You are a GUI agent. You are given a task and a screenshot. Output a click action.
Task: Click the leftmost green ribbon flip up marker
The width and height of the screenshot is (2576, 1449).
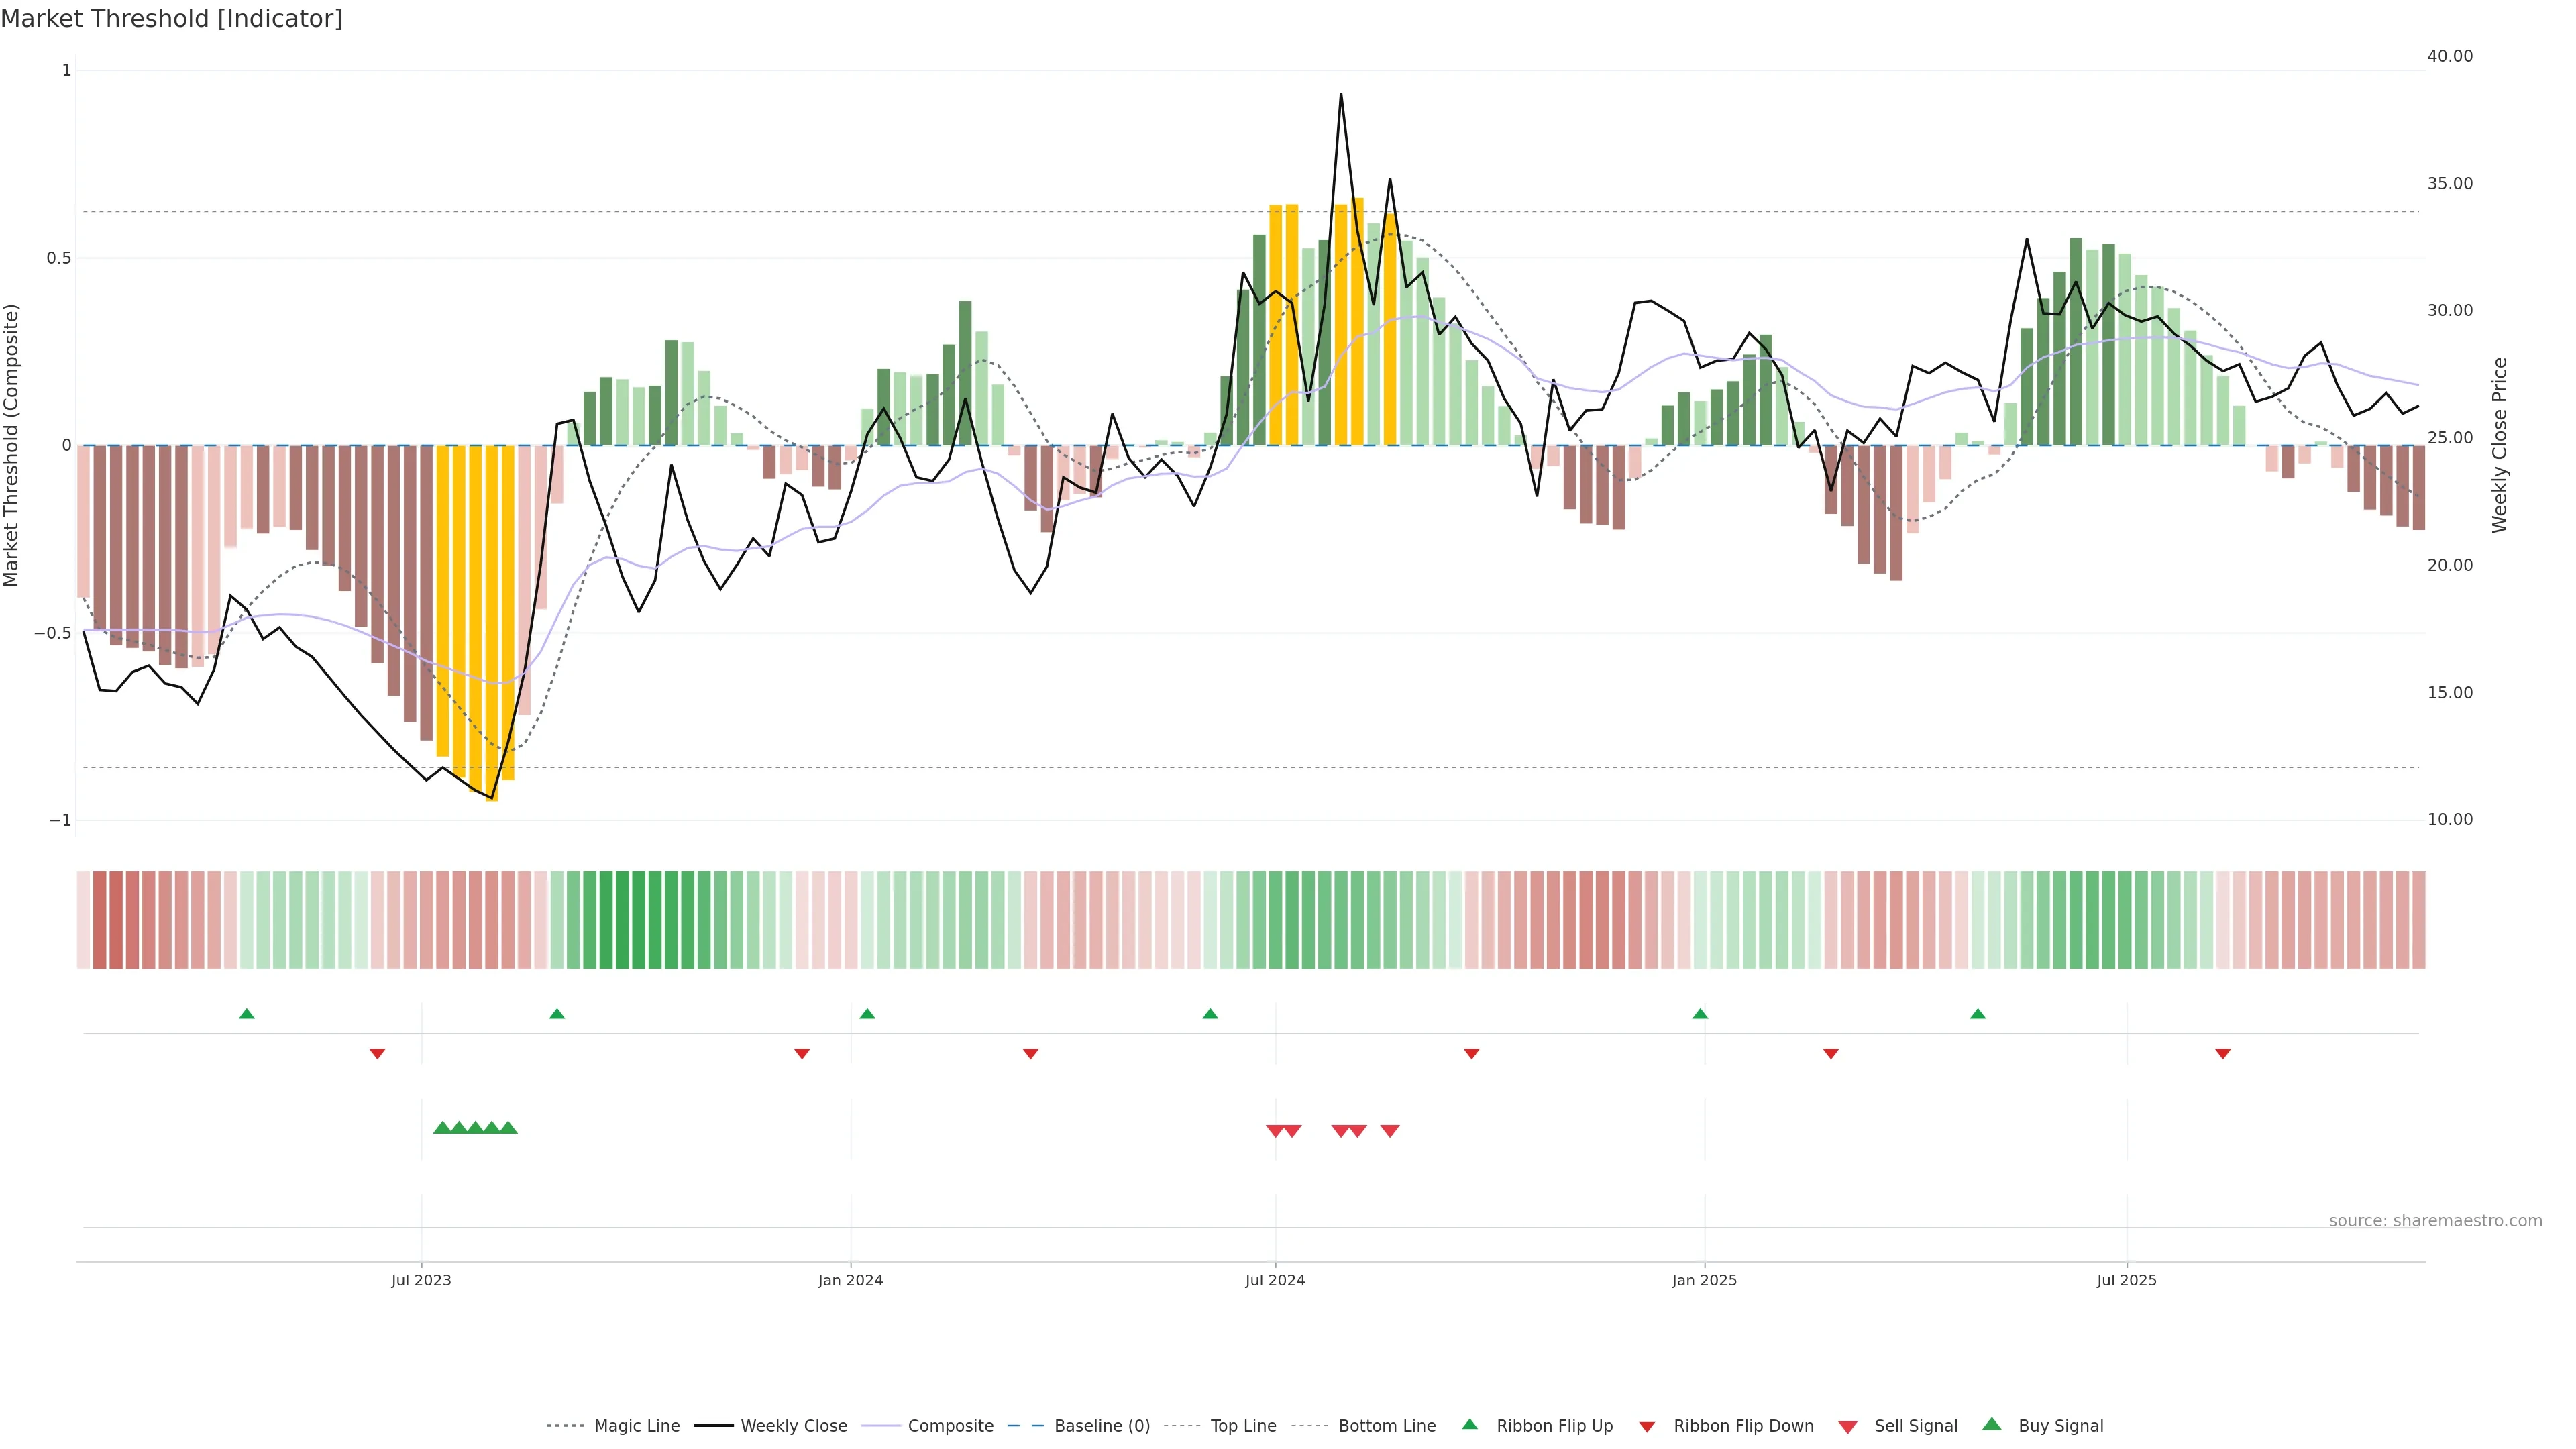coord(247,1014)
